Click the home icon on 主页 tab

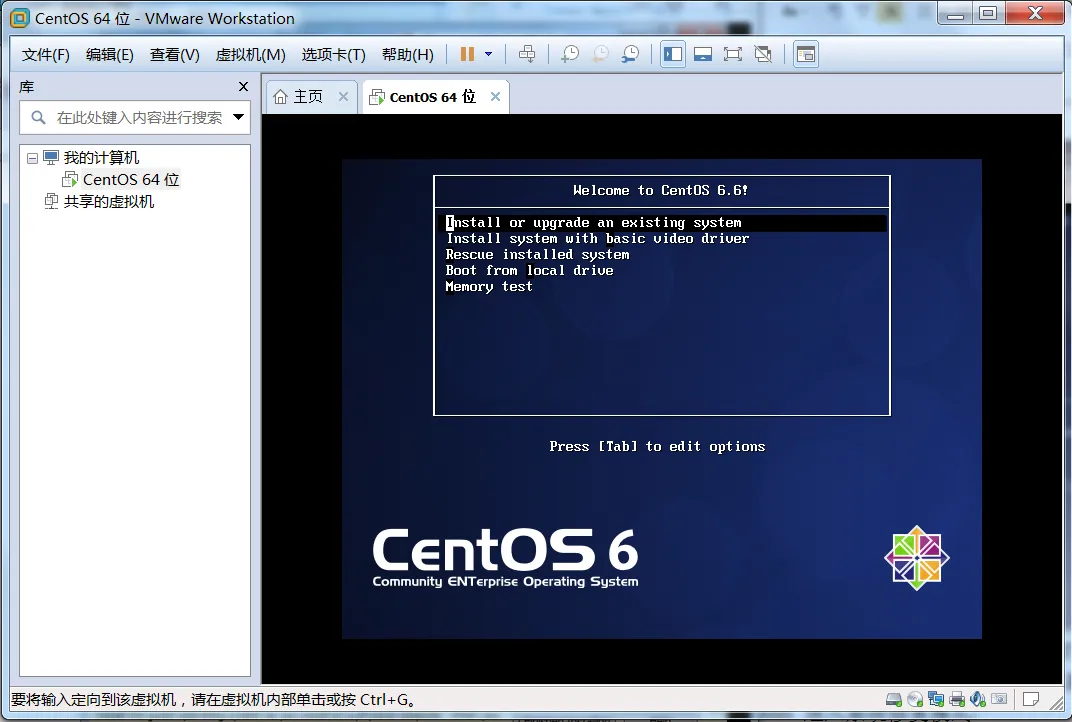[280, 97]
